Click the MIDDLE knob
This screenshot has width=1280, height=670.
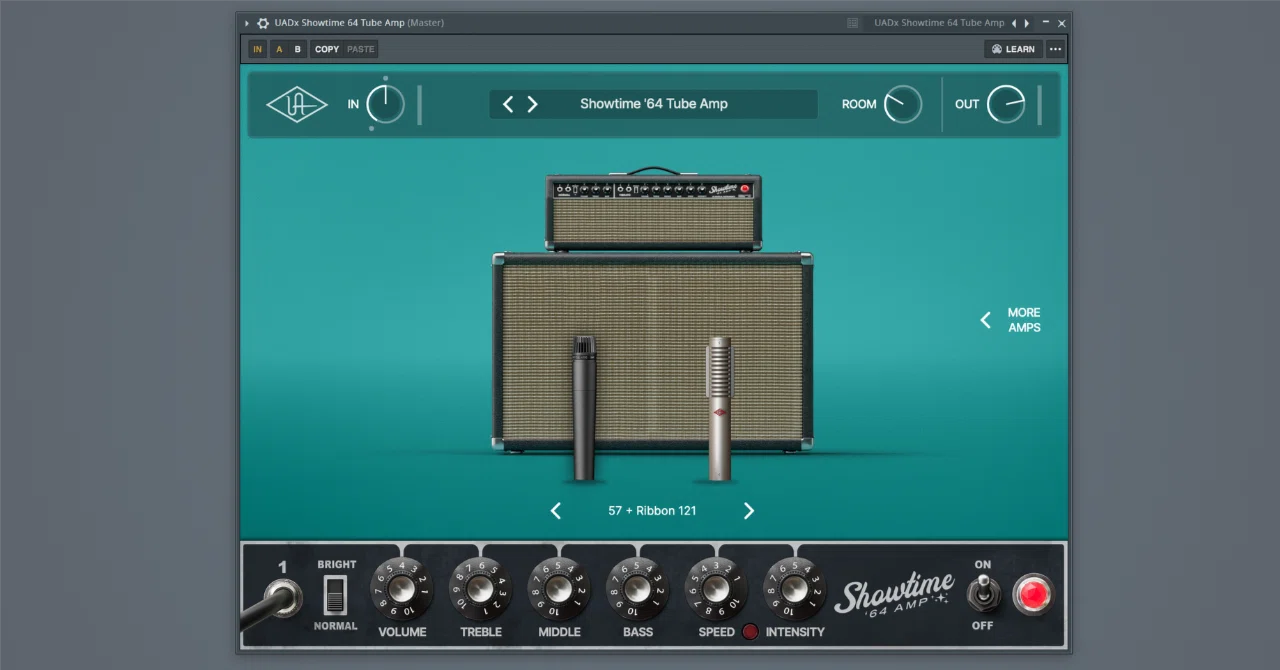(559, 589)
